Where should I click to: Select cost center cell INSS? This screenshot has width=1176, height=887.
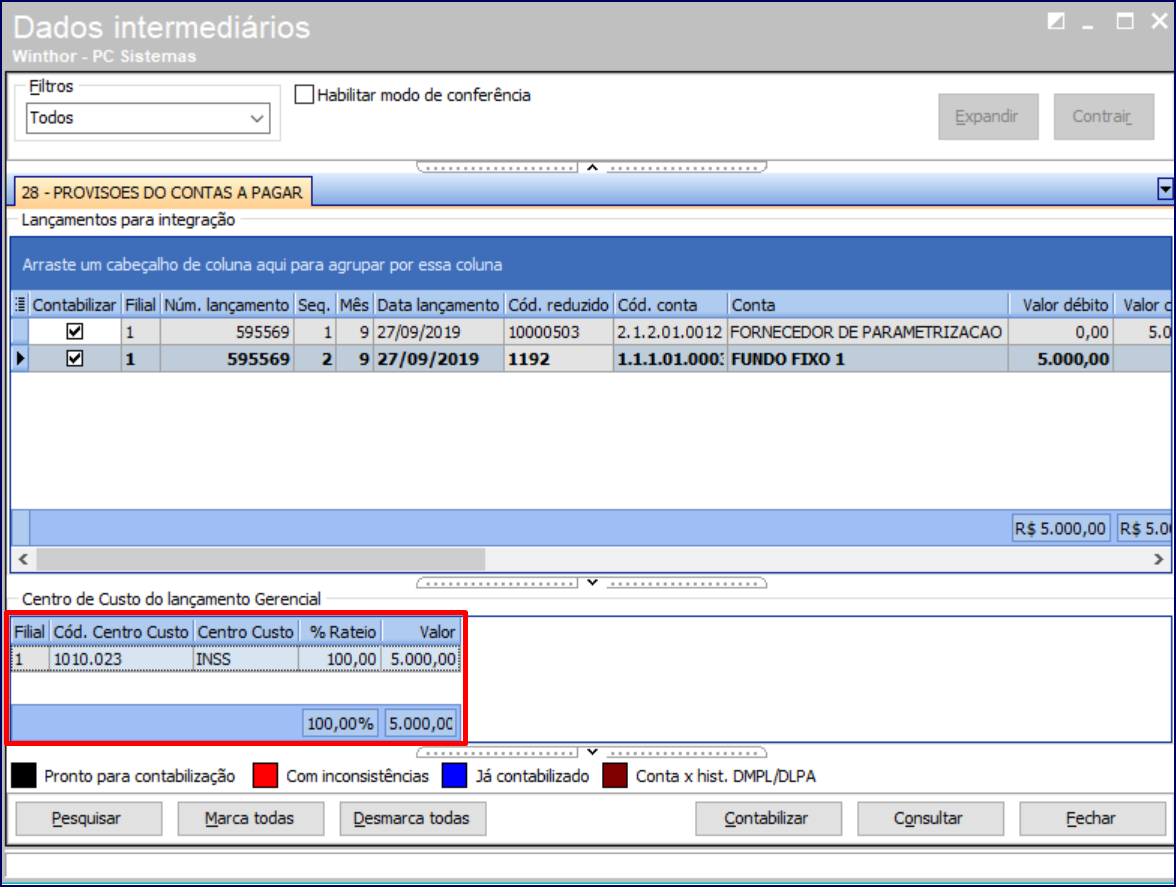pyautogui.click(x=245, y=658)
